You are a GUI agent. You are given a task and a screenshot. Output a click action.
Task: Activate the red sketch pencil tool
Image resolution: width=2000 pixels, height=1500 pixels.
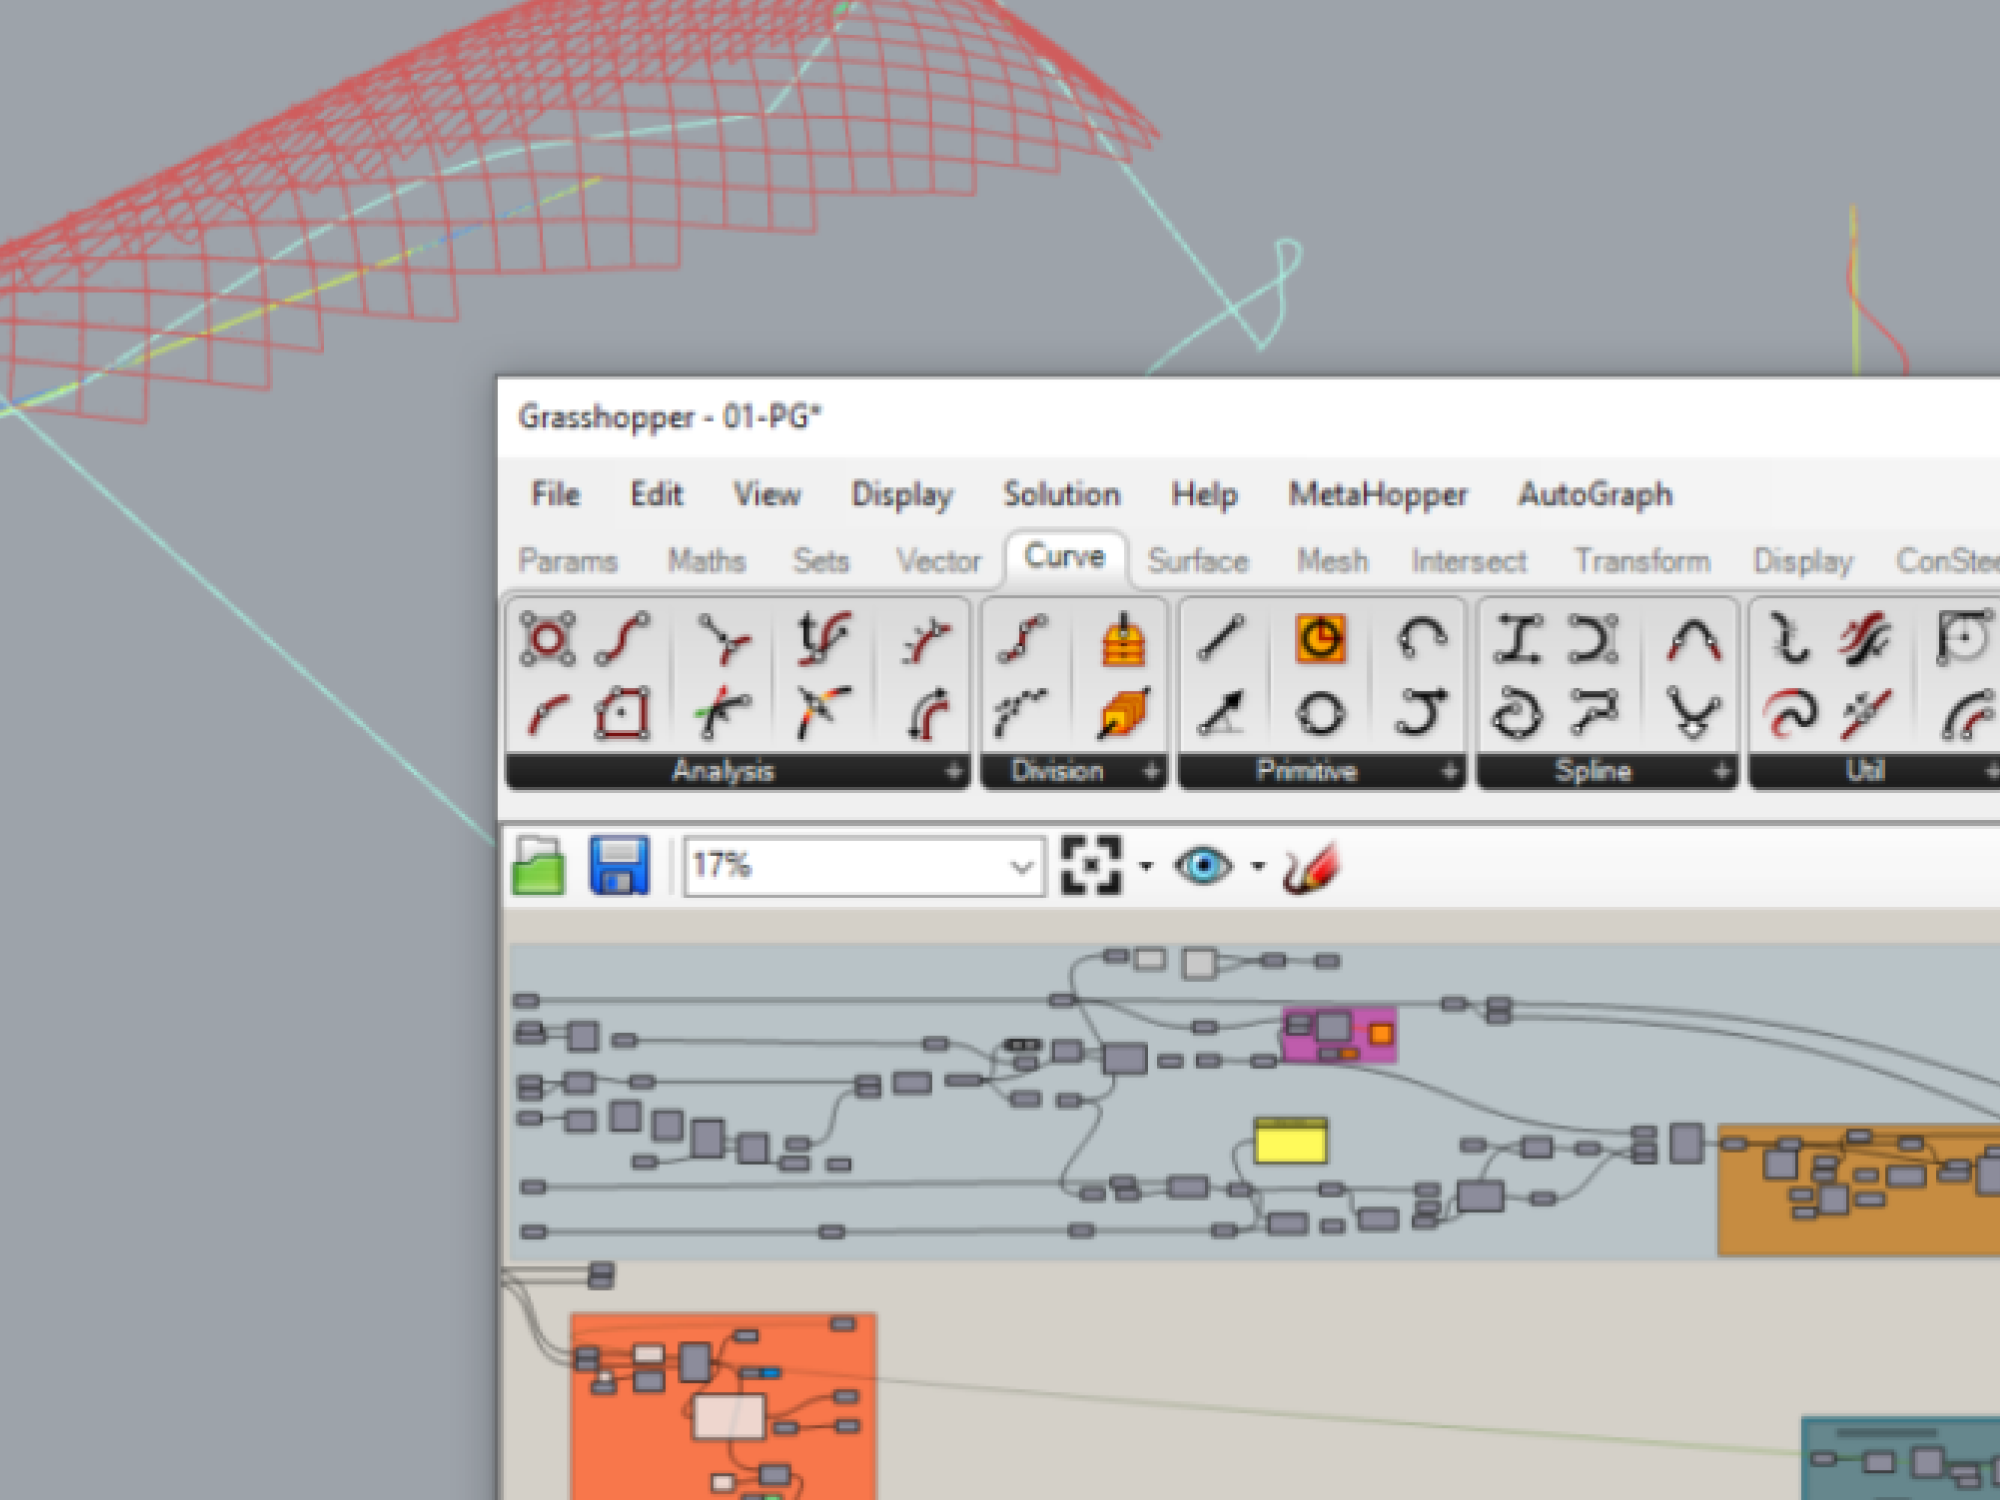[1312, 868]
